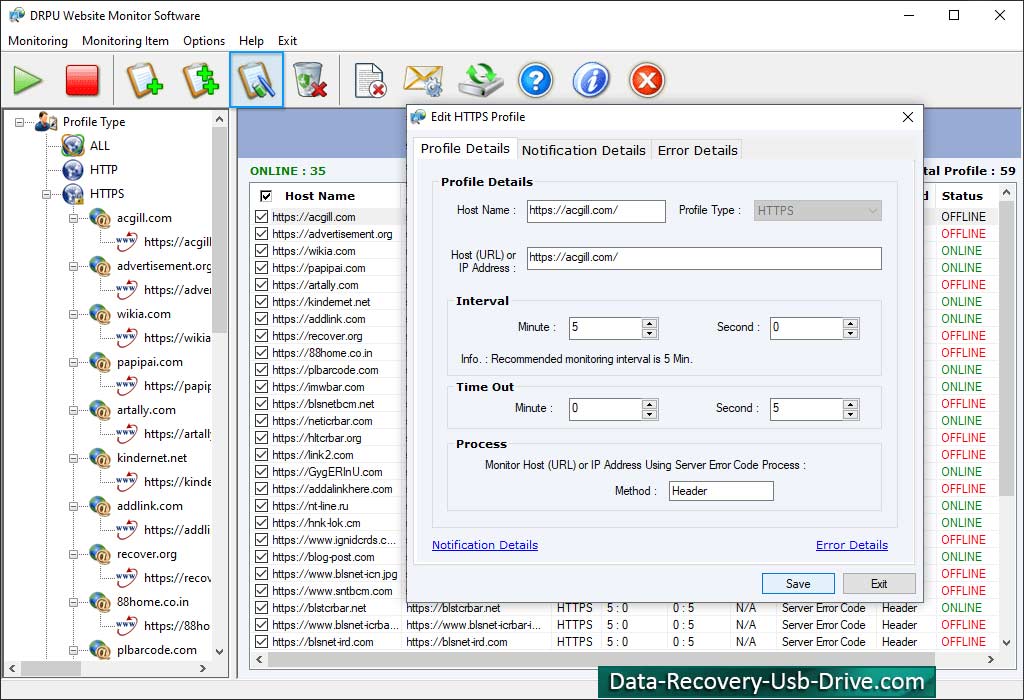Open the Help menu
Screen dimensions: 1024x700
click(251, 40)
